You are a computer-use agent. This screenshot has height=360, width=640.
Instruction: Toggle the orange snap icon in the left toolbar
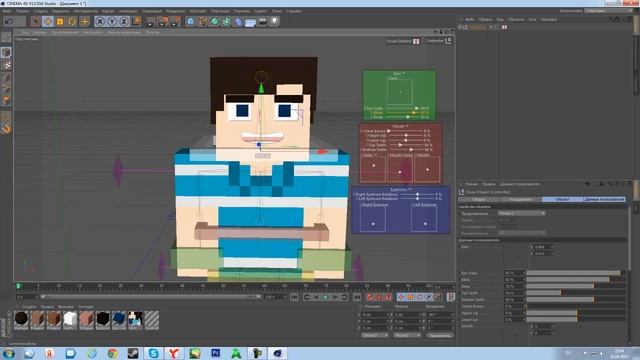click(x=6, y=129)
